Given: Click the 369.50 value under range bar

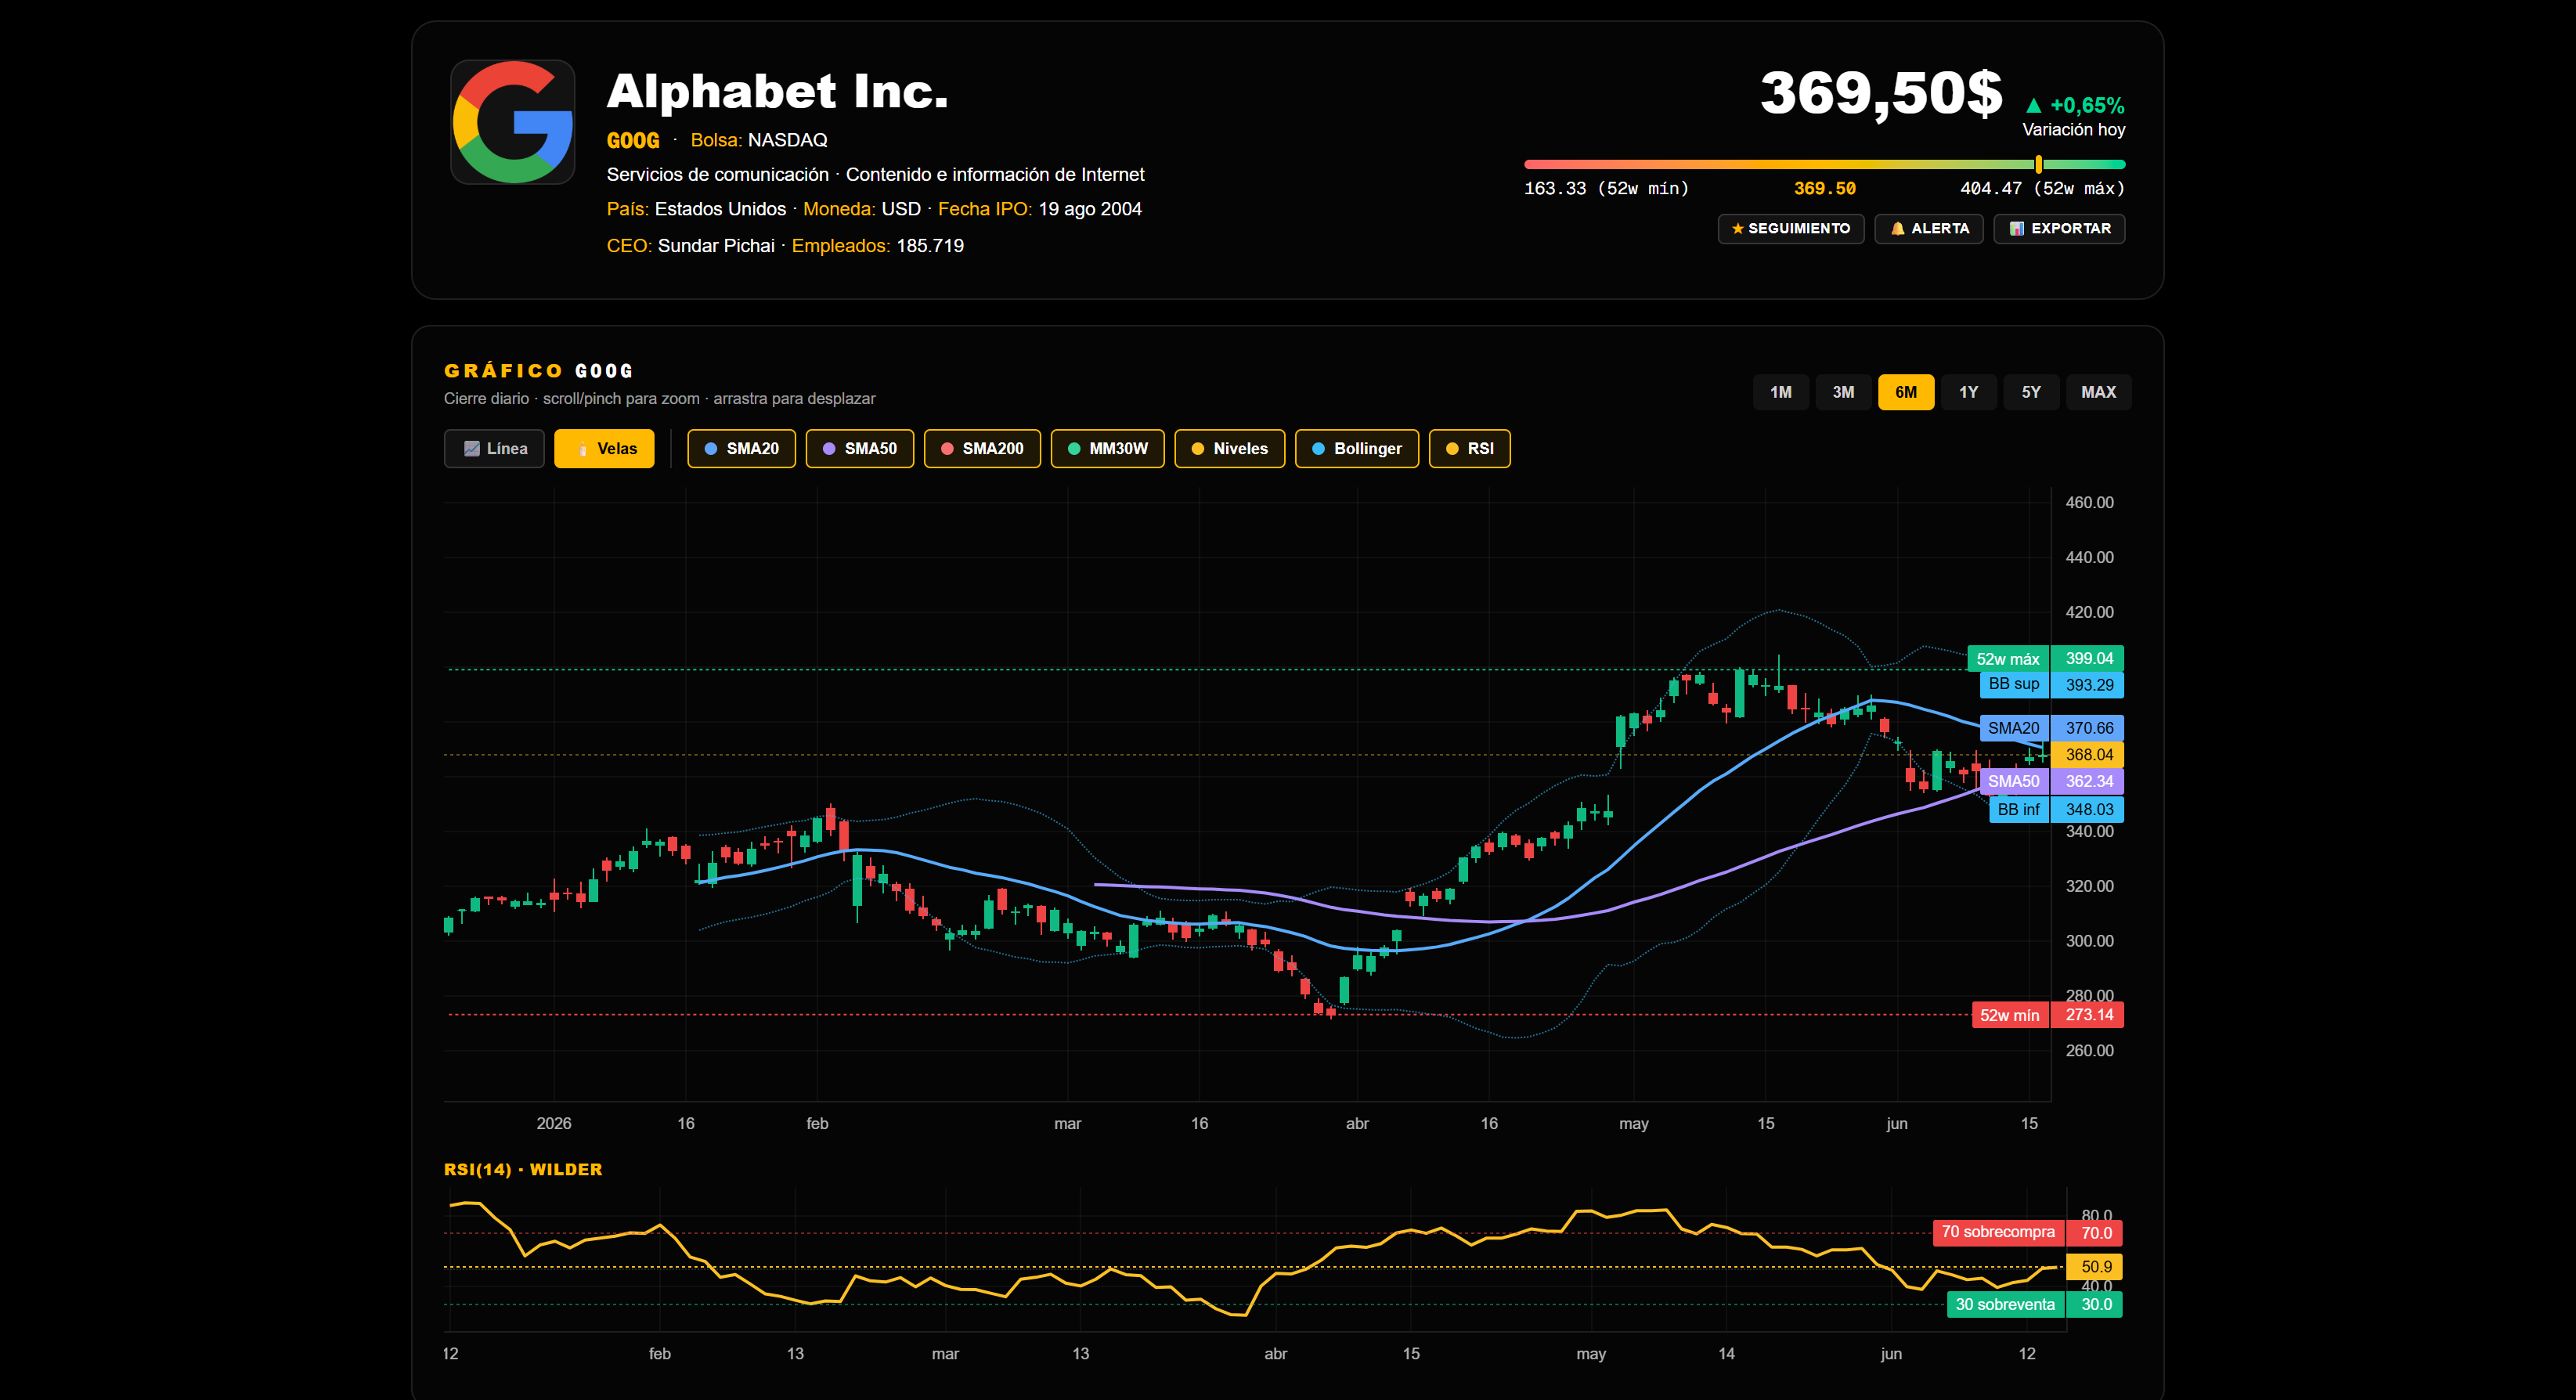Looking at the screenshot, I should coord(1824,189).
